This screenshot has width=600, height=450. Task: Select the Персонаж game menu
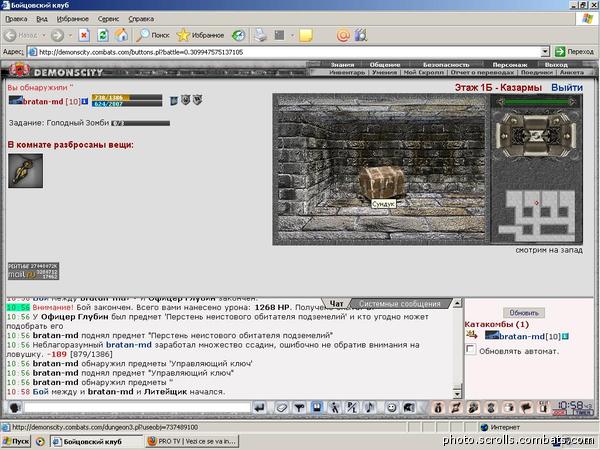pos(510,65)
